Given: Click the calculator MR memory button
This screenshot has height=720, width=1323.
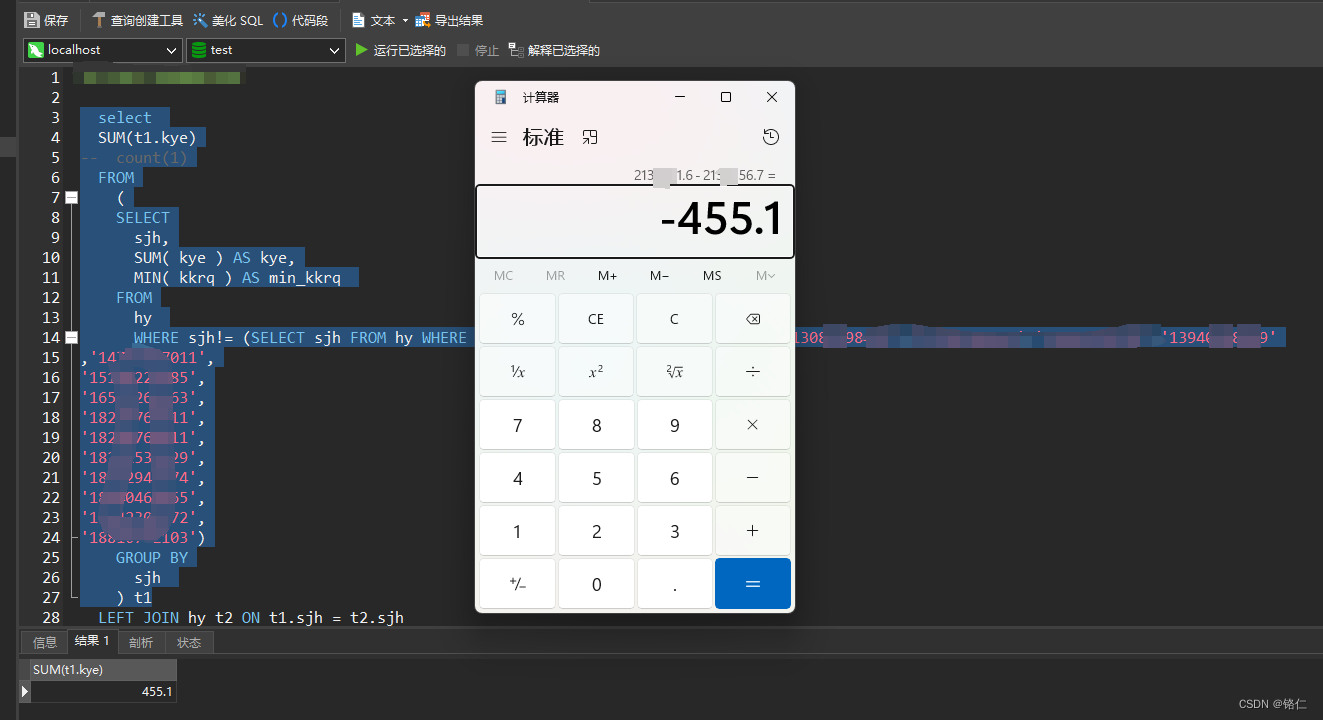Looking at the screenshot, I should (555, 276).
